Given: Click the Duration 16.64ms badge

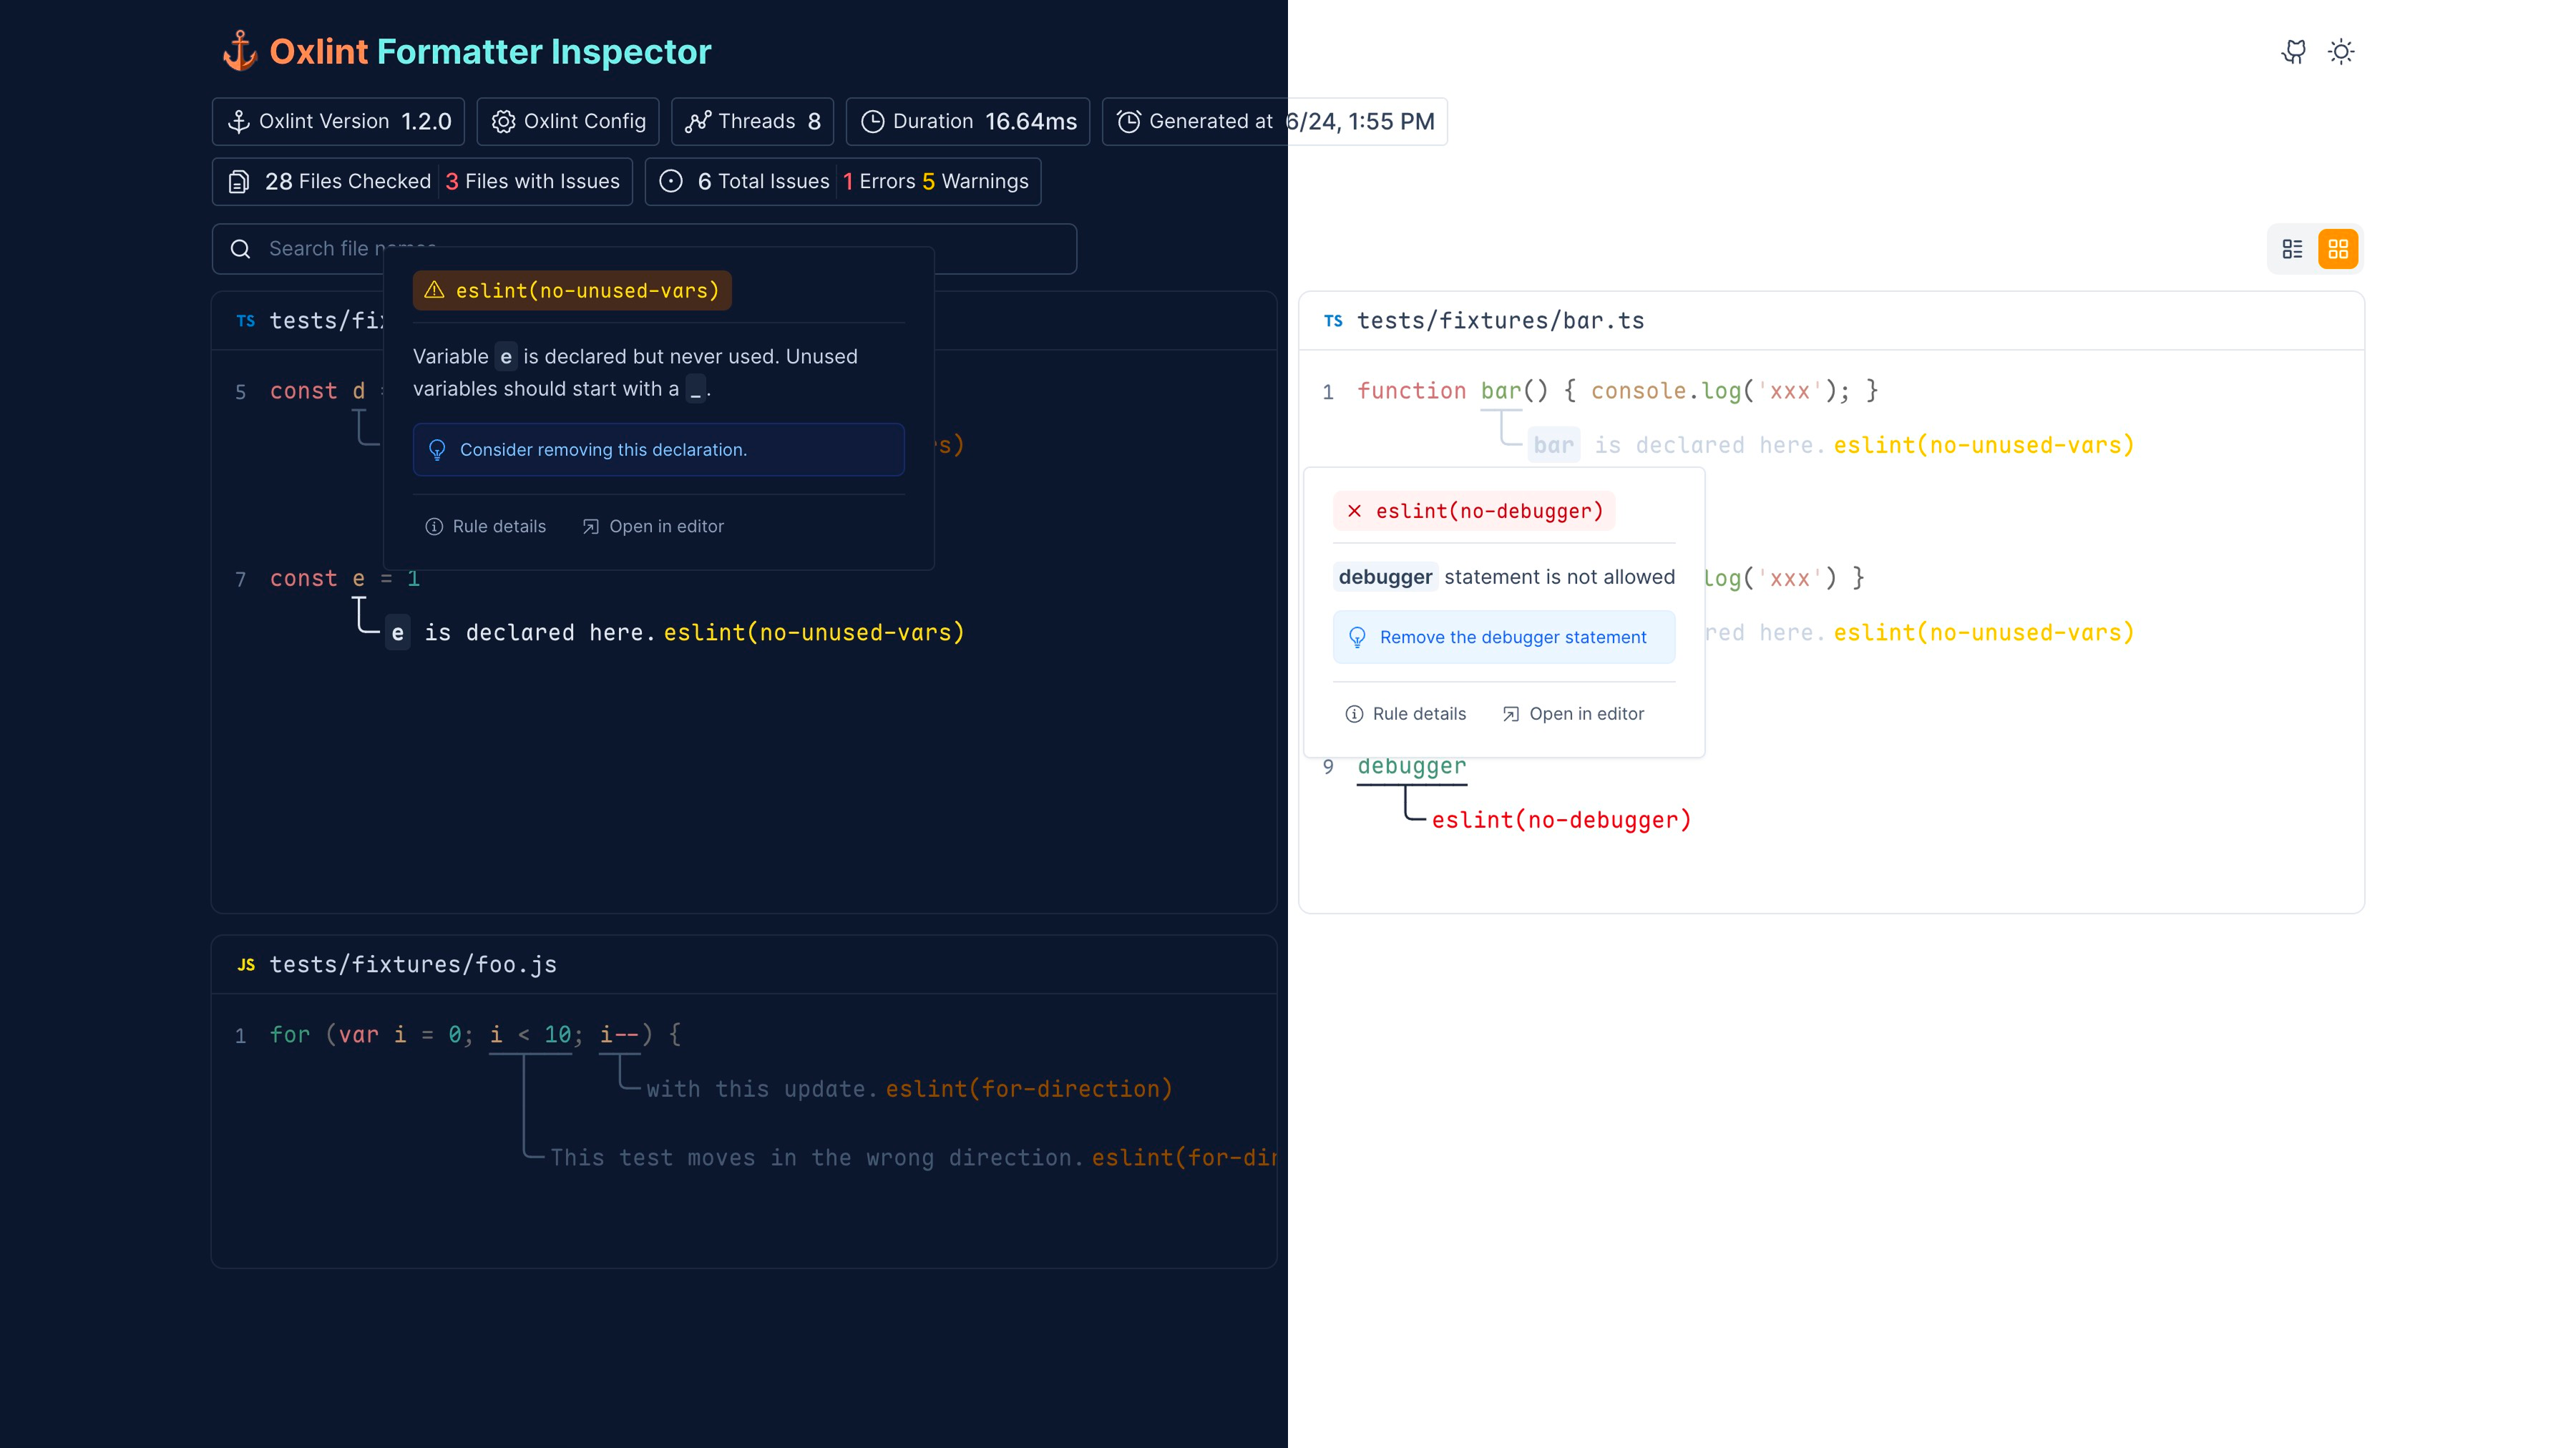Looking at the screenshot, I should pyautogui.click(x=968, y=122).
